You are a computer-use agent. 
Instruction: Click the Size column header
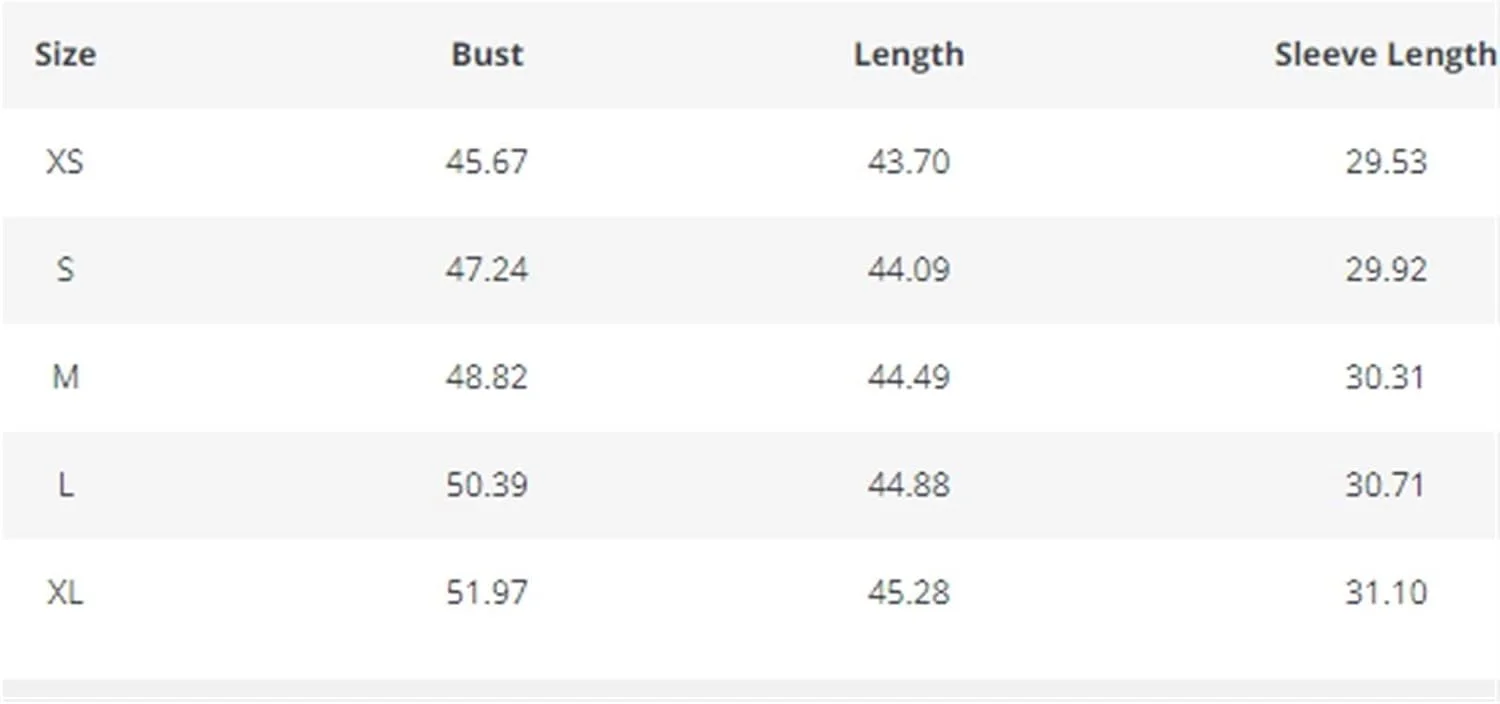point(65,54)
